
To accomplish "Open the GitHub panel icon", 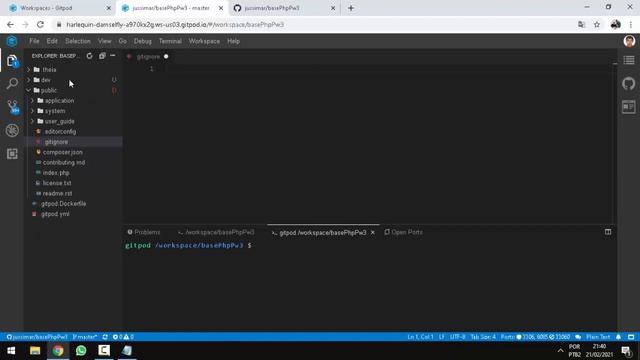I will (x=629, y=84).
